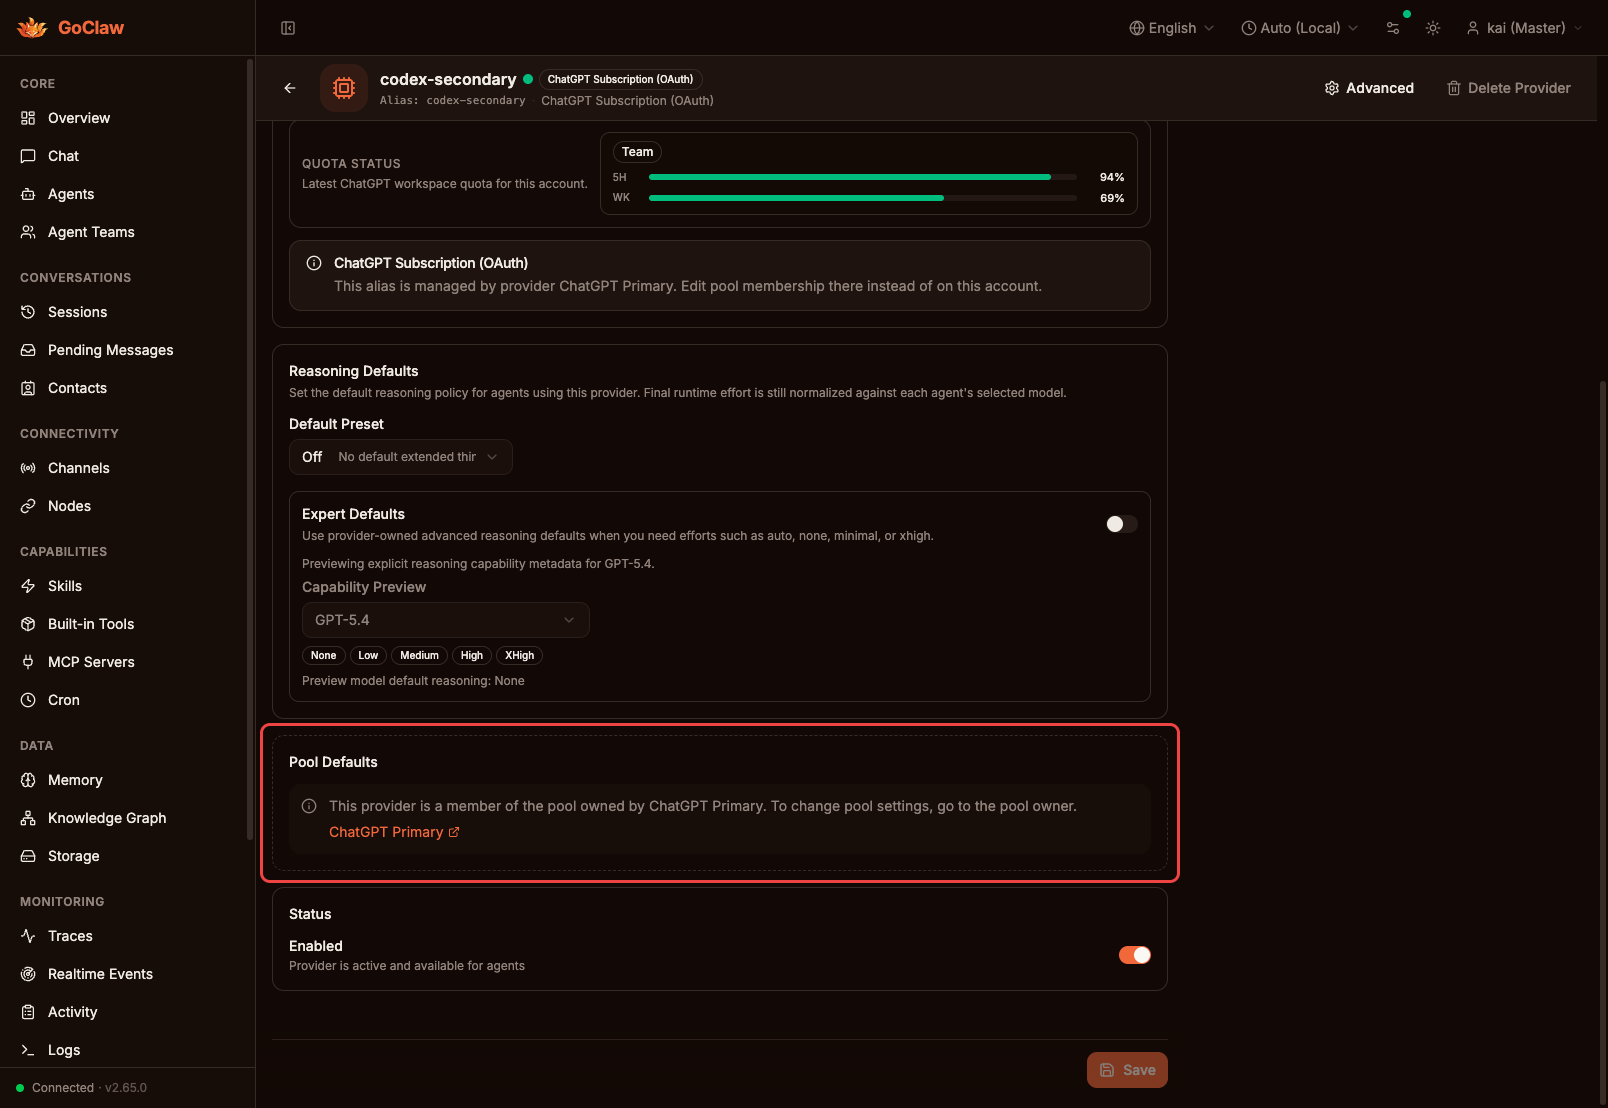Click the Pool Defaults info icon
The height and width of the screenshot is (1108, 1608).
click(309, 806)
